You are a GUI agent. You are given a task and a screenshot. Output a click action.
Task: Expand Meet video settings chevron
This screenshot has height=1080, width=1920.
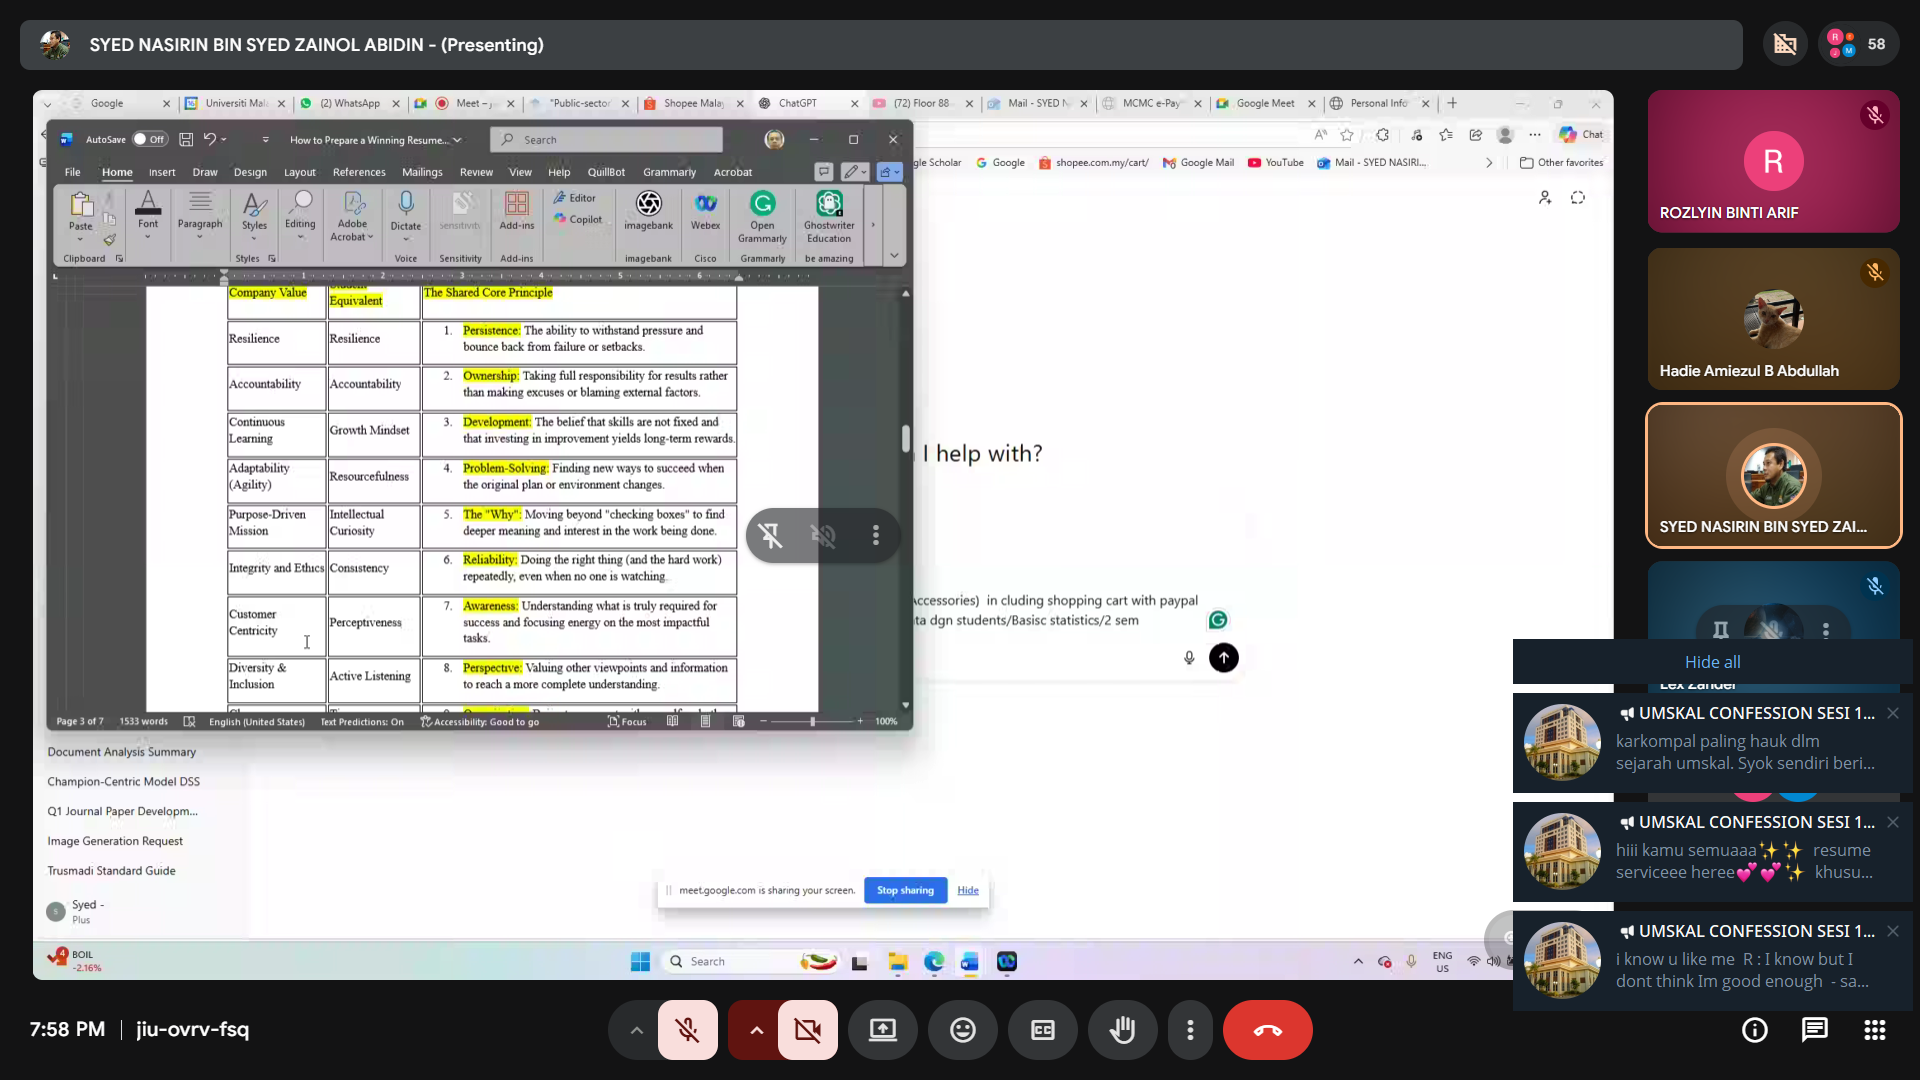tap(756, 1030)
